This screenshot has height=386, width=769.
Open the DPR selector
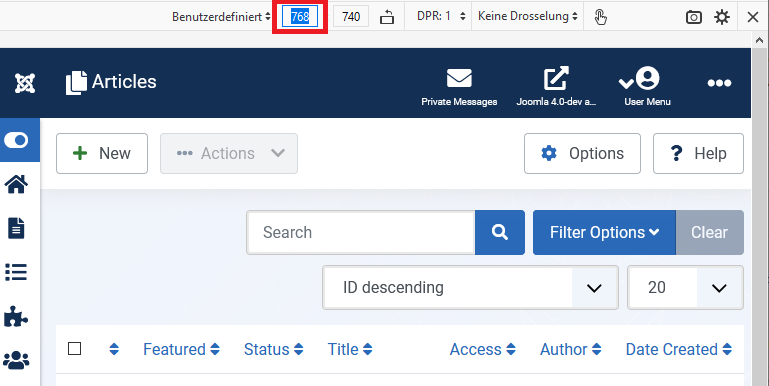(441, 16)
